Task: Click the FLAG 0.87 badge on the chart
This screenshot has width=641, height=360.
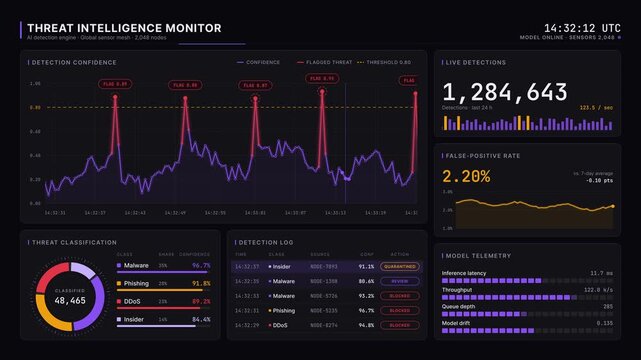Action: click(x=255, y=85)
